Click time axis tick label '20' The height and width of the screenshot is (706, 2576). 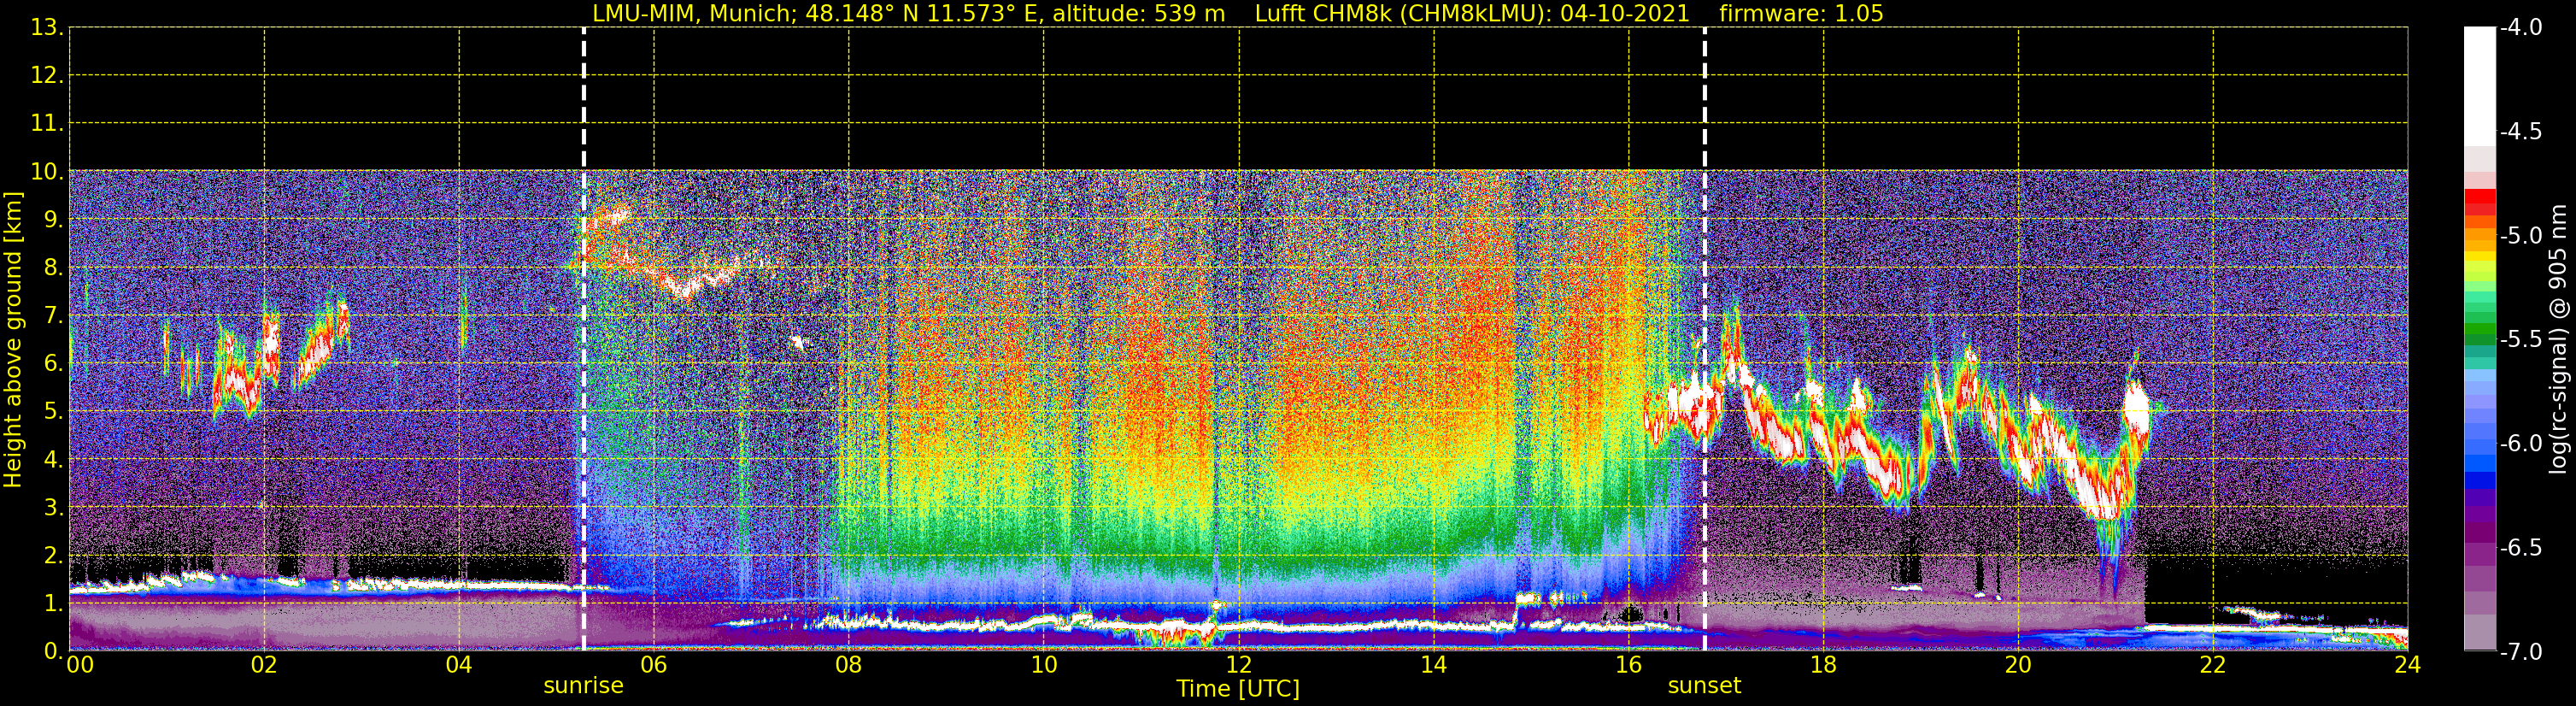point(2018,665)
